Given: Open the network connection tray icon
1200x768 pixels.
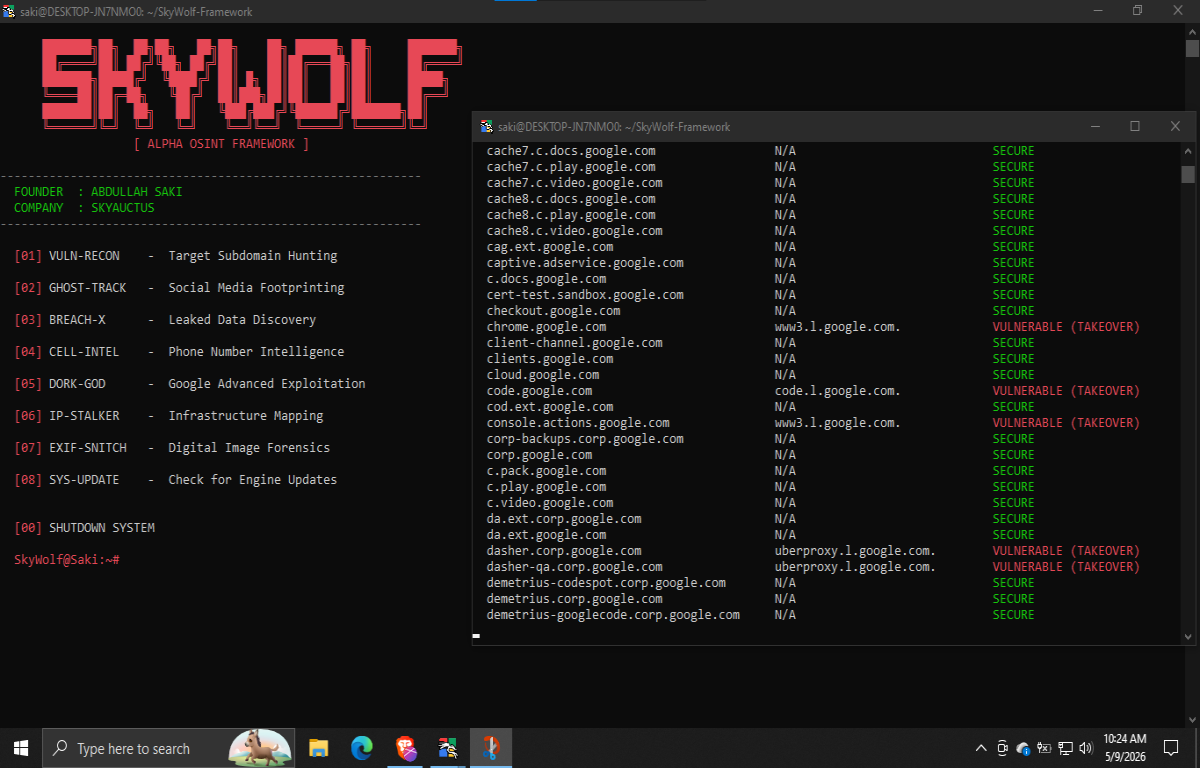Looking at the screenshot, I should (1066, 748).
